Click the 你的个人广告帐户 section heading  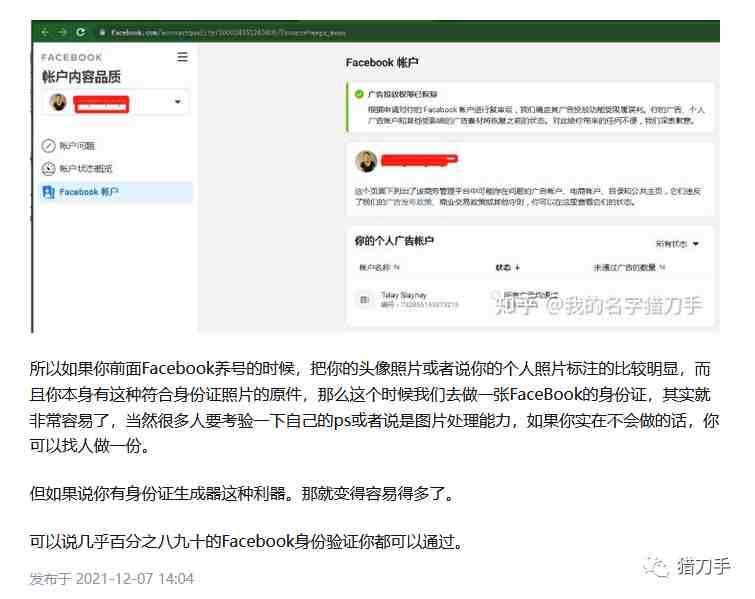(394, 241)
